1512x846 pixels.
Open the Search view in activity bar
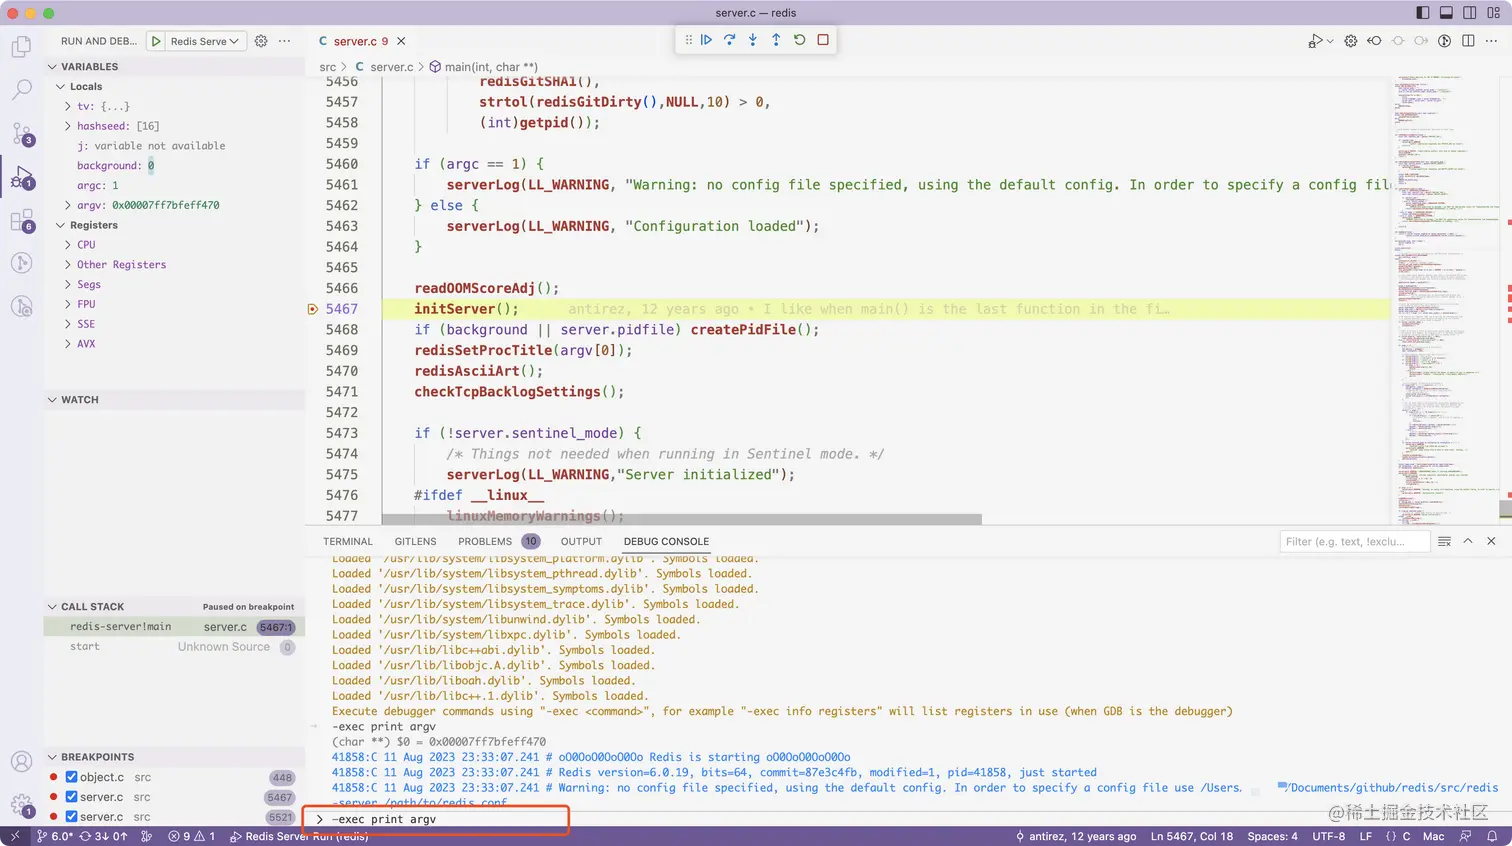21,90
